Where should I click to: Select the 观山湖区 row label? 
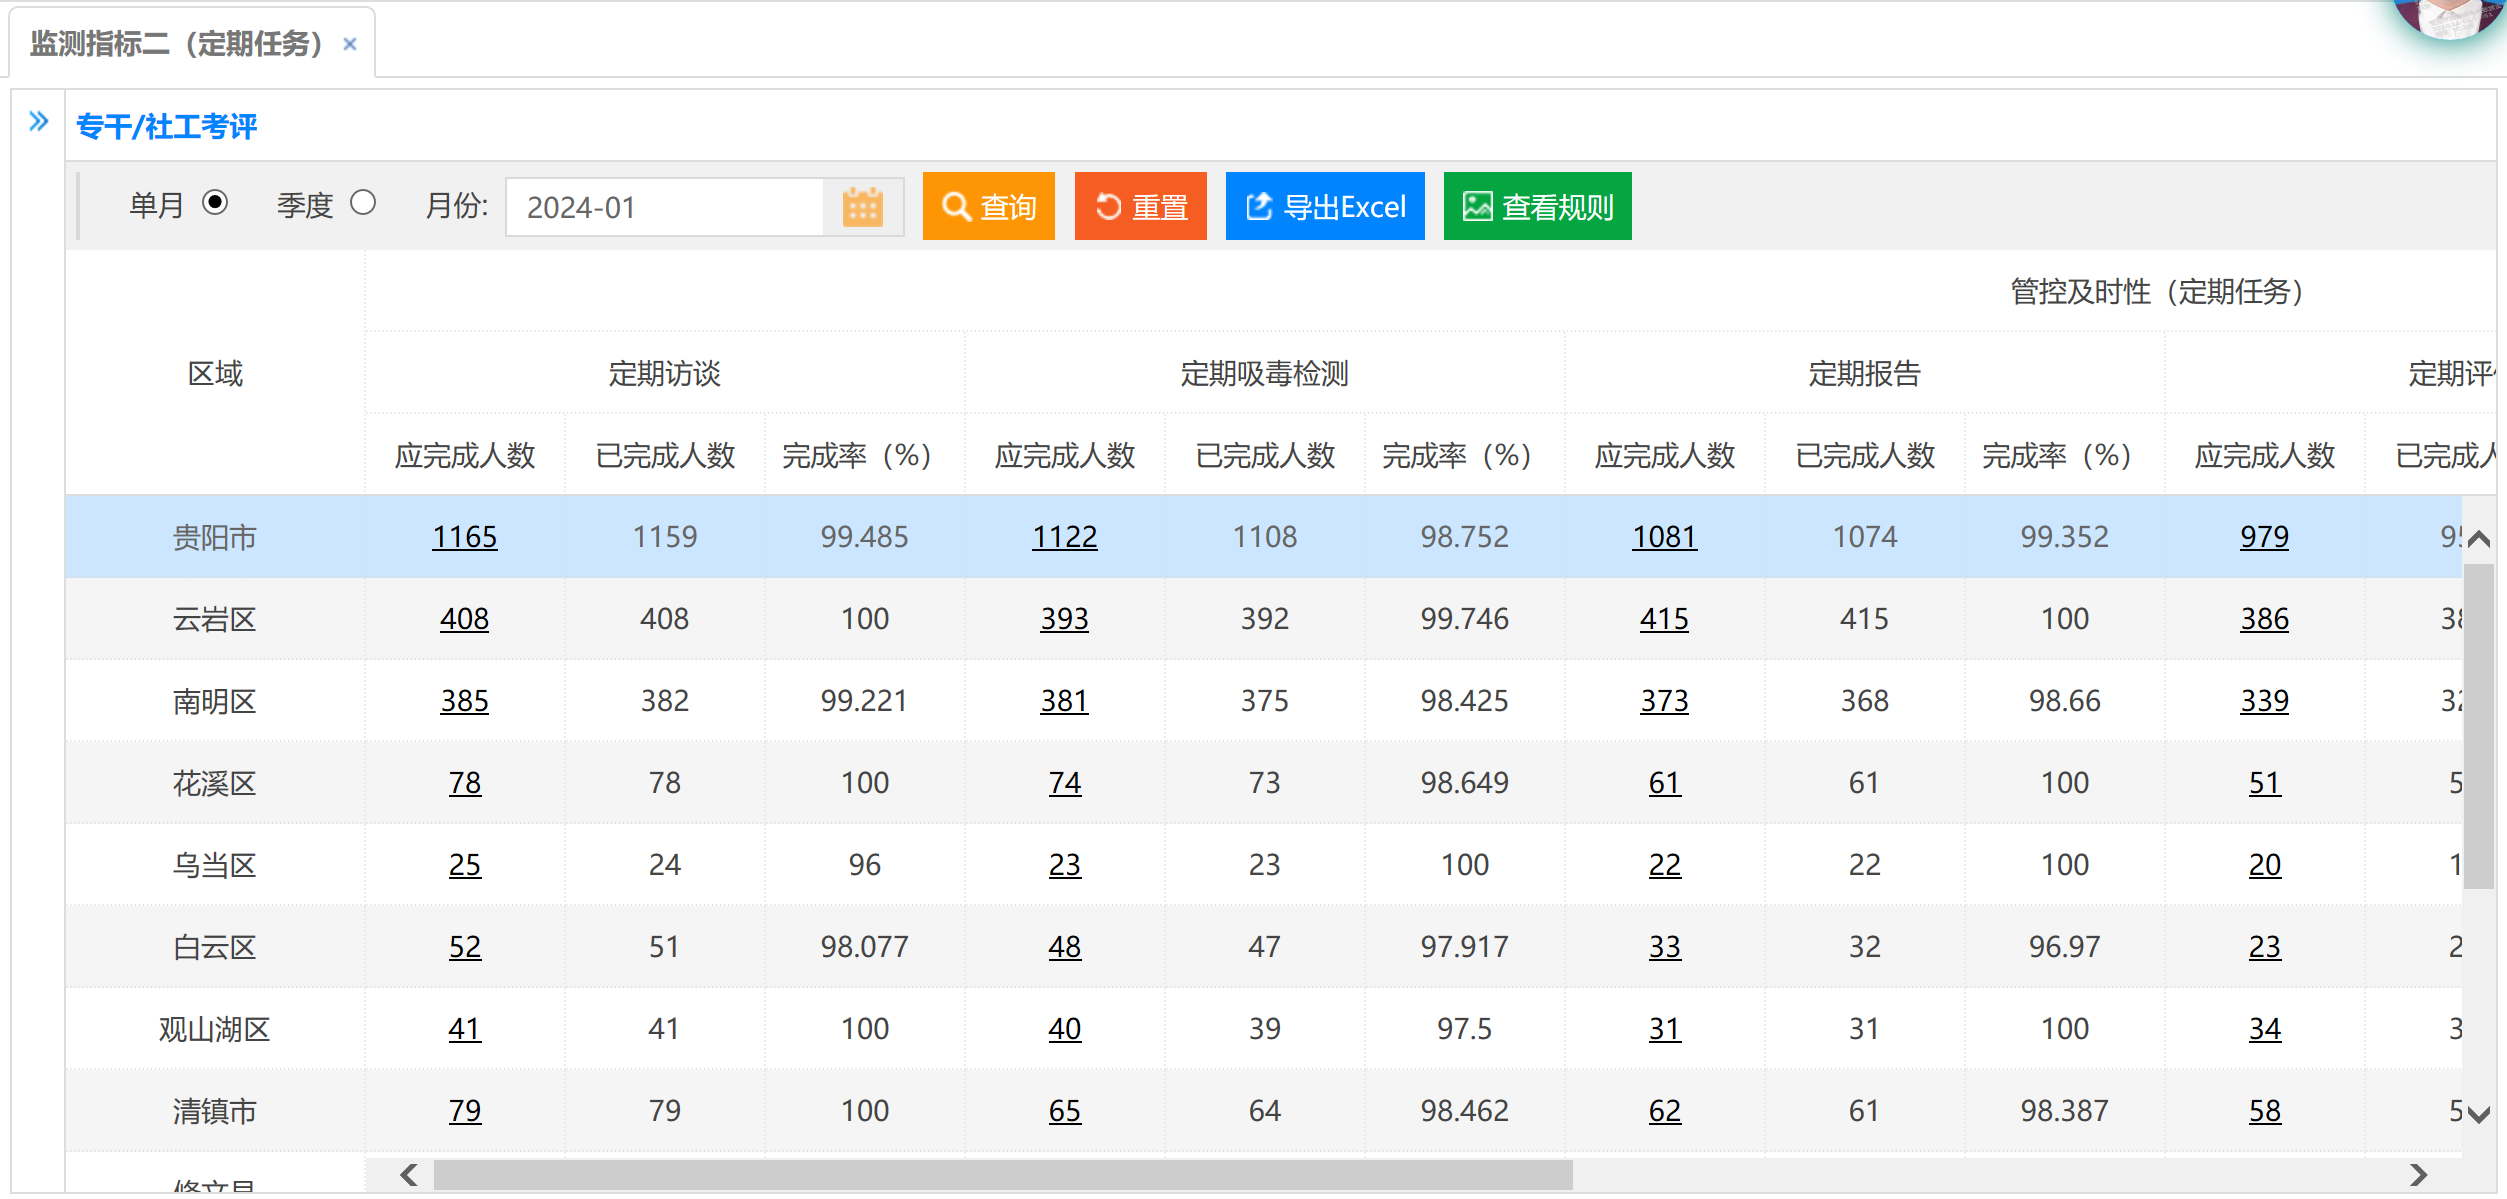215,1030
